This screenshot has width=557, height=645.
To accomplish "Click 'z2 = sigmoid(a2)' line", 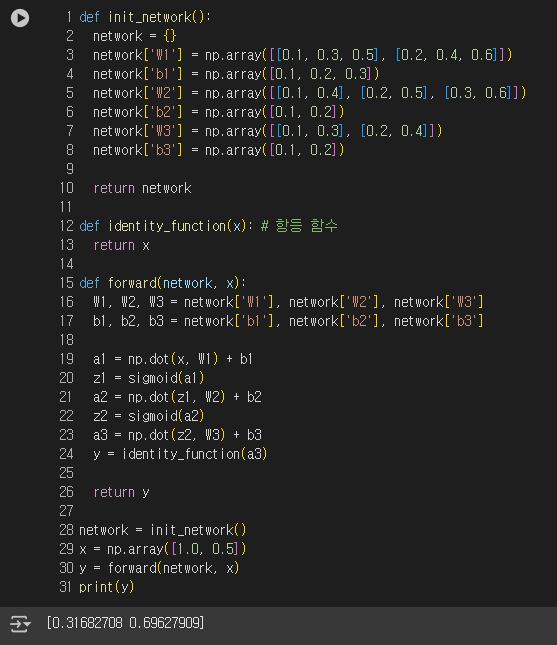I will pyautogui.click(x=149, y=416).
